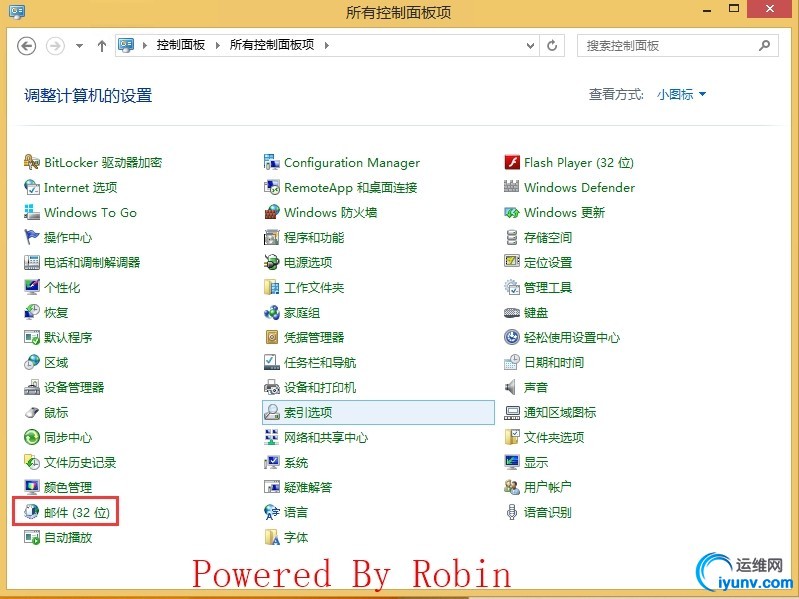Expand the chevron after 所有控制面板项 in the breadcrumb
The height and width of the screenshot is (599, 799).
point(327,45)
